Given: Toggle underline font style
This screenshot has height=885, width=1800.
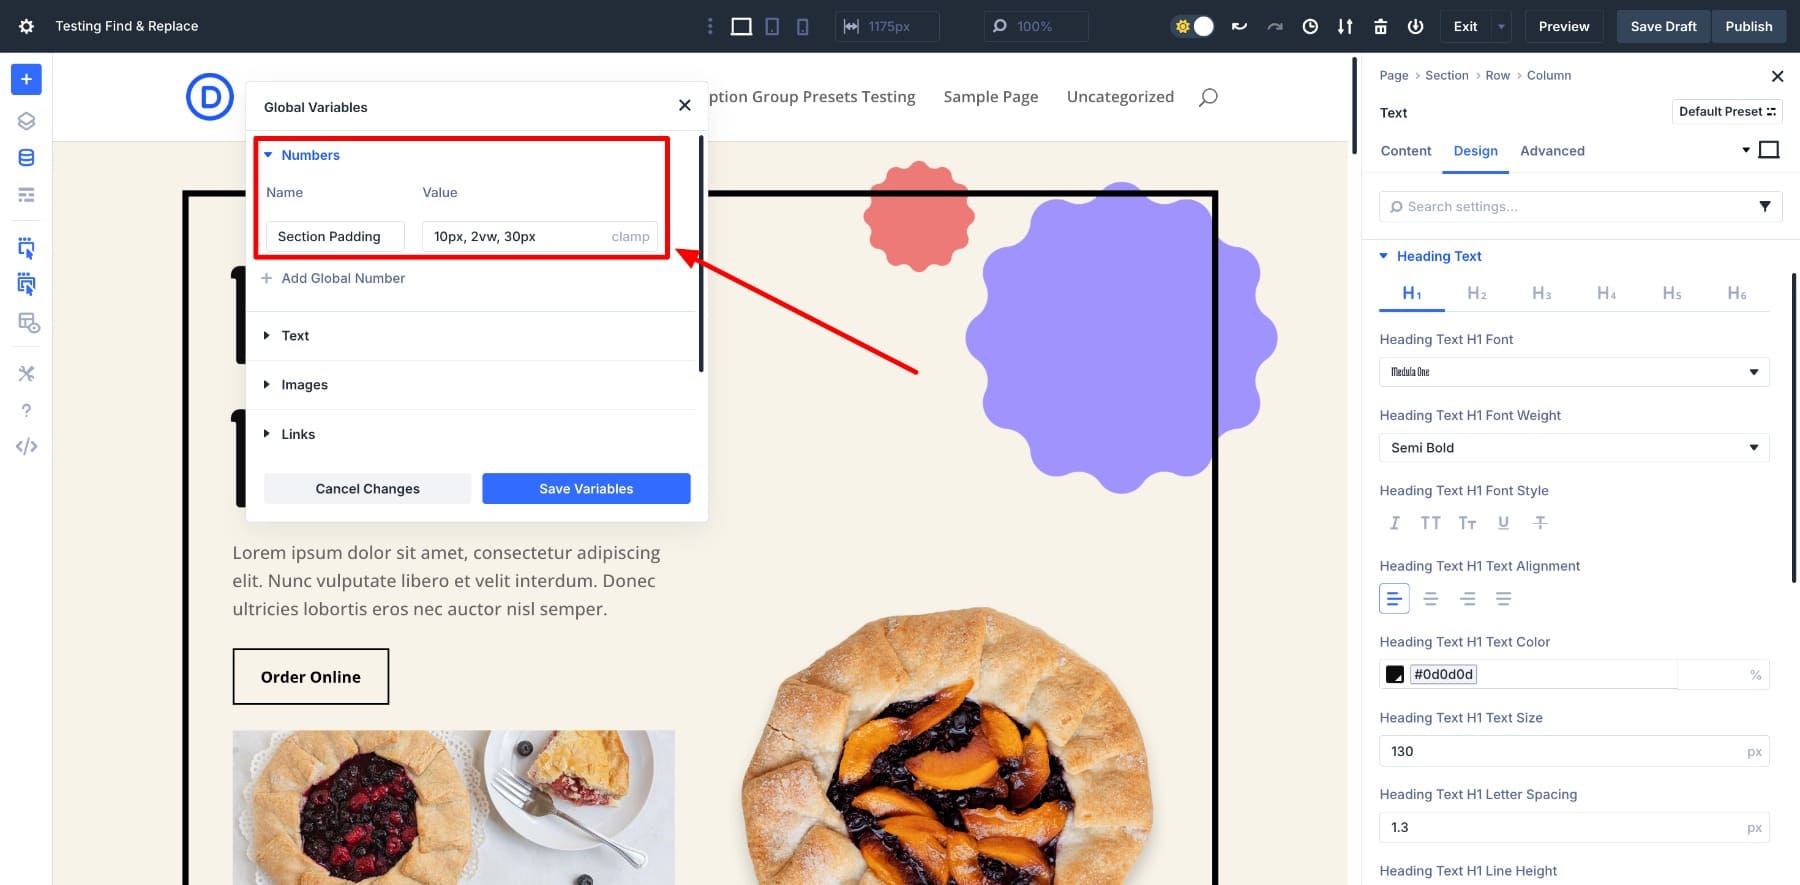Looking at the screenshot, I should [1503, 523].
